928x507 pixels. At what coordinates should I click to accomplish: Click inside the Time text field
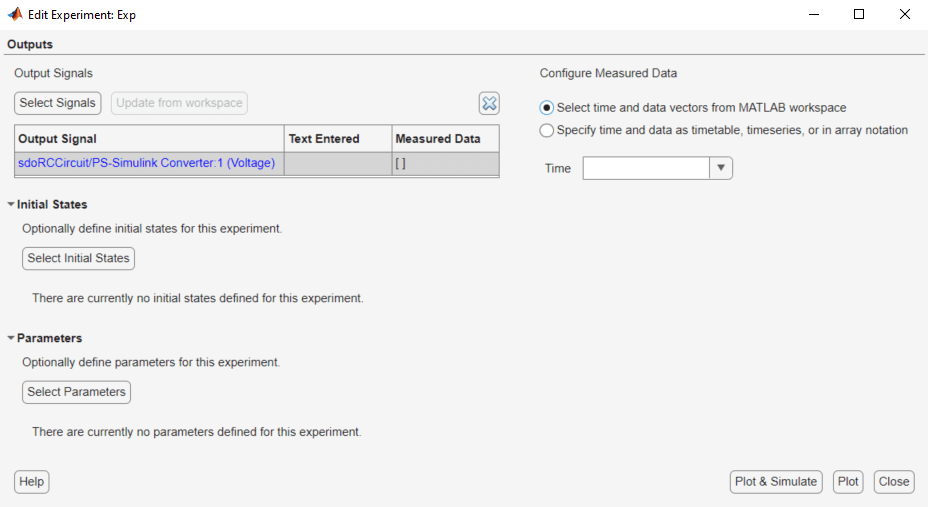pyautogui.click(x=646, y=168)
